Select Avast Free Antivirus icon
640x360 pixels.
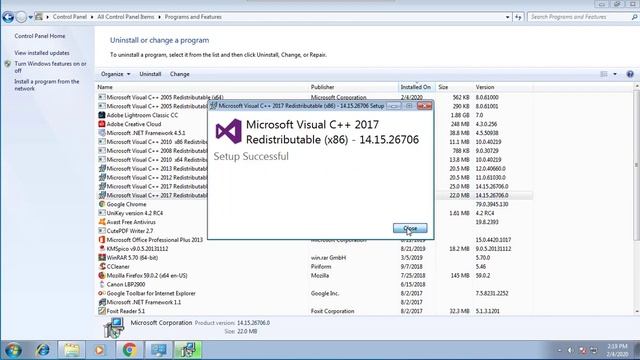point(102,222)
